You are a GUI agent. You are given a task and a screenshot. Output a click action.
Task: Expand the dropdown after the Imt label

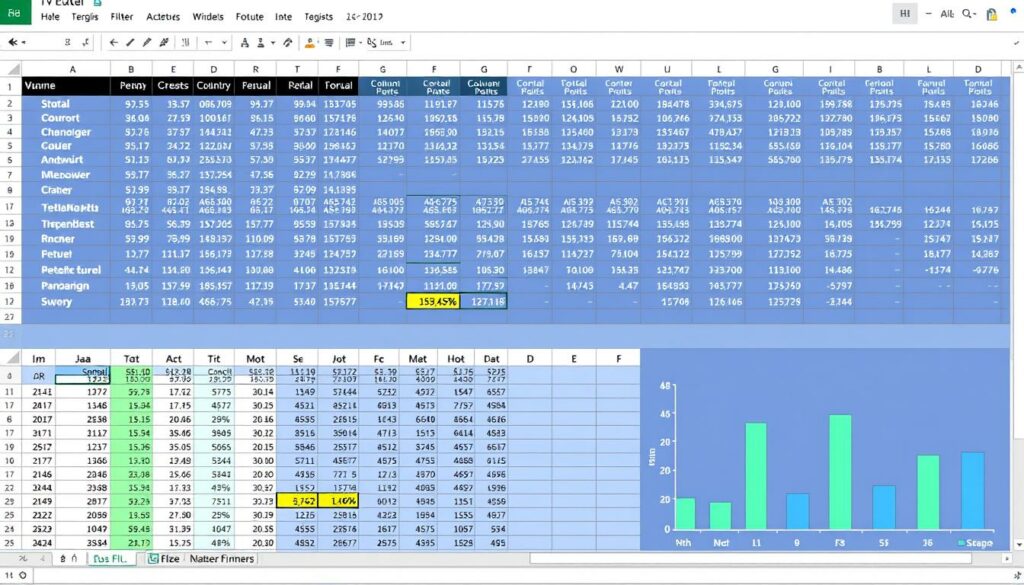coord(403,43)
